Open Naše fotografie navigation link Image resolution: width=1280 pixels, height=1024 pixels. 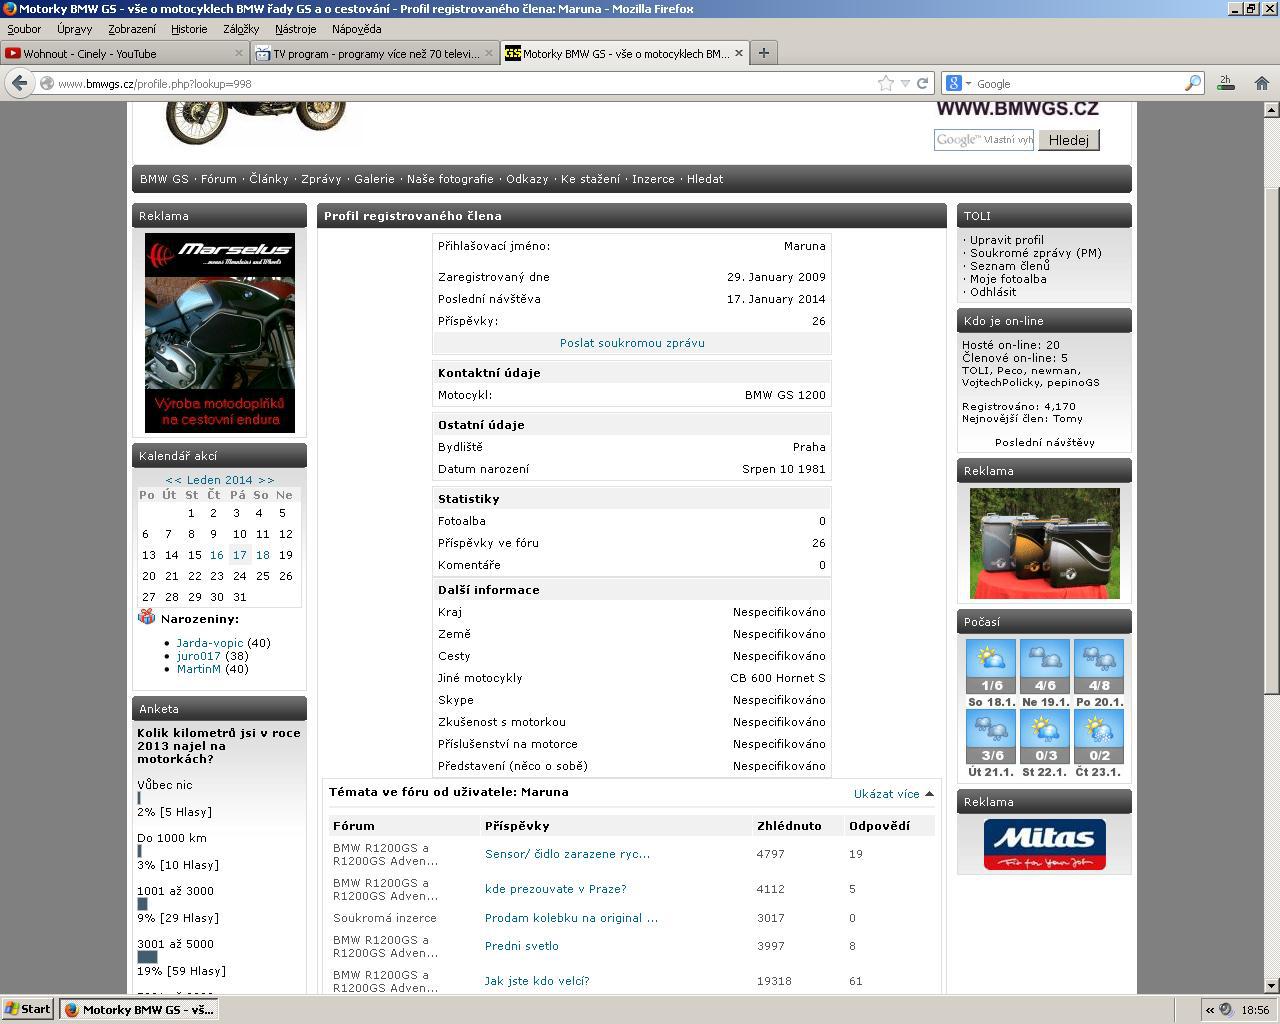450,179
